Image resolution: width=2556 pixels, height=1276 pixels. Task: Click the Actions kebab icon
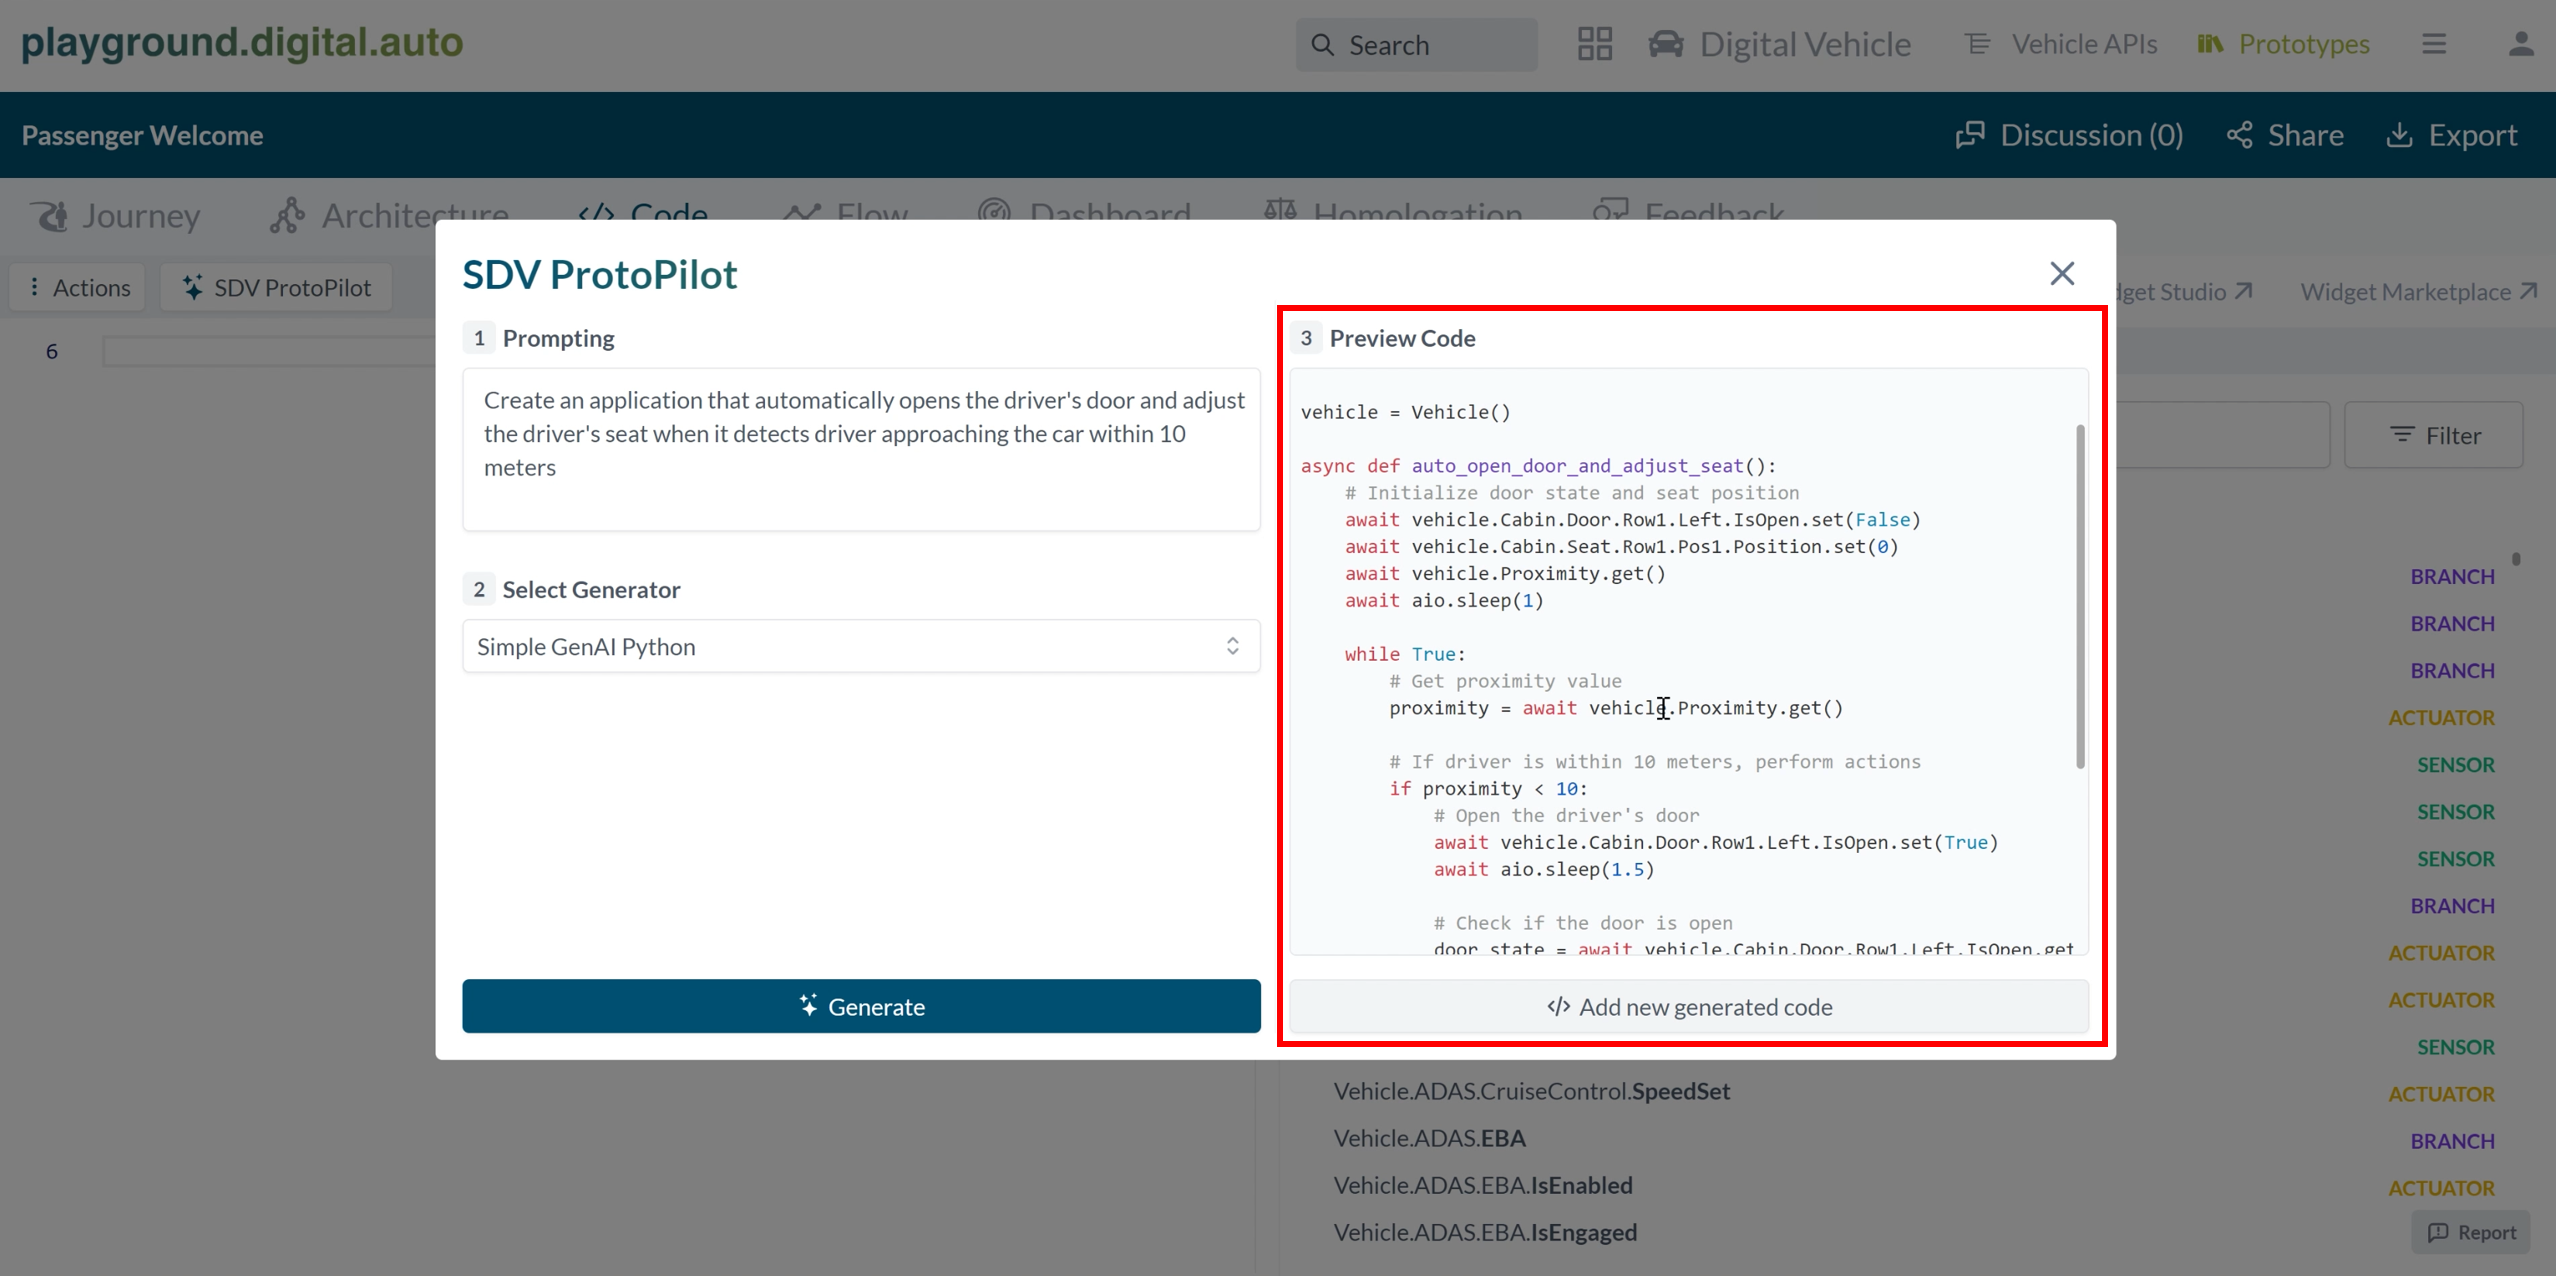pos(35,287)
